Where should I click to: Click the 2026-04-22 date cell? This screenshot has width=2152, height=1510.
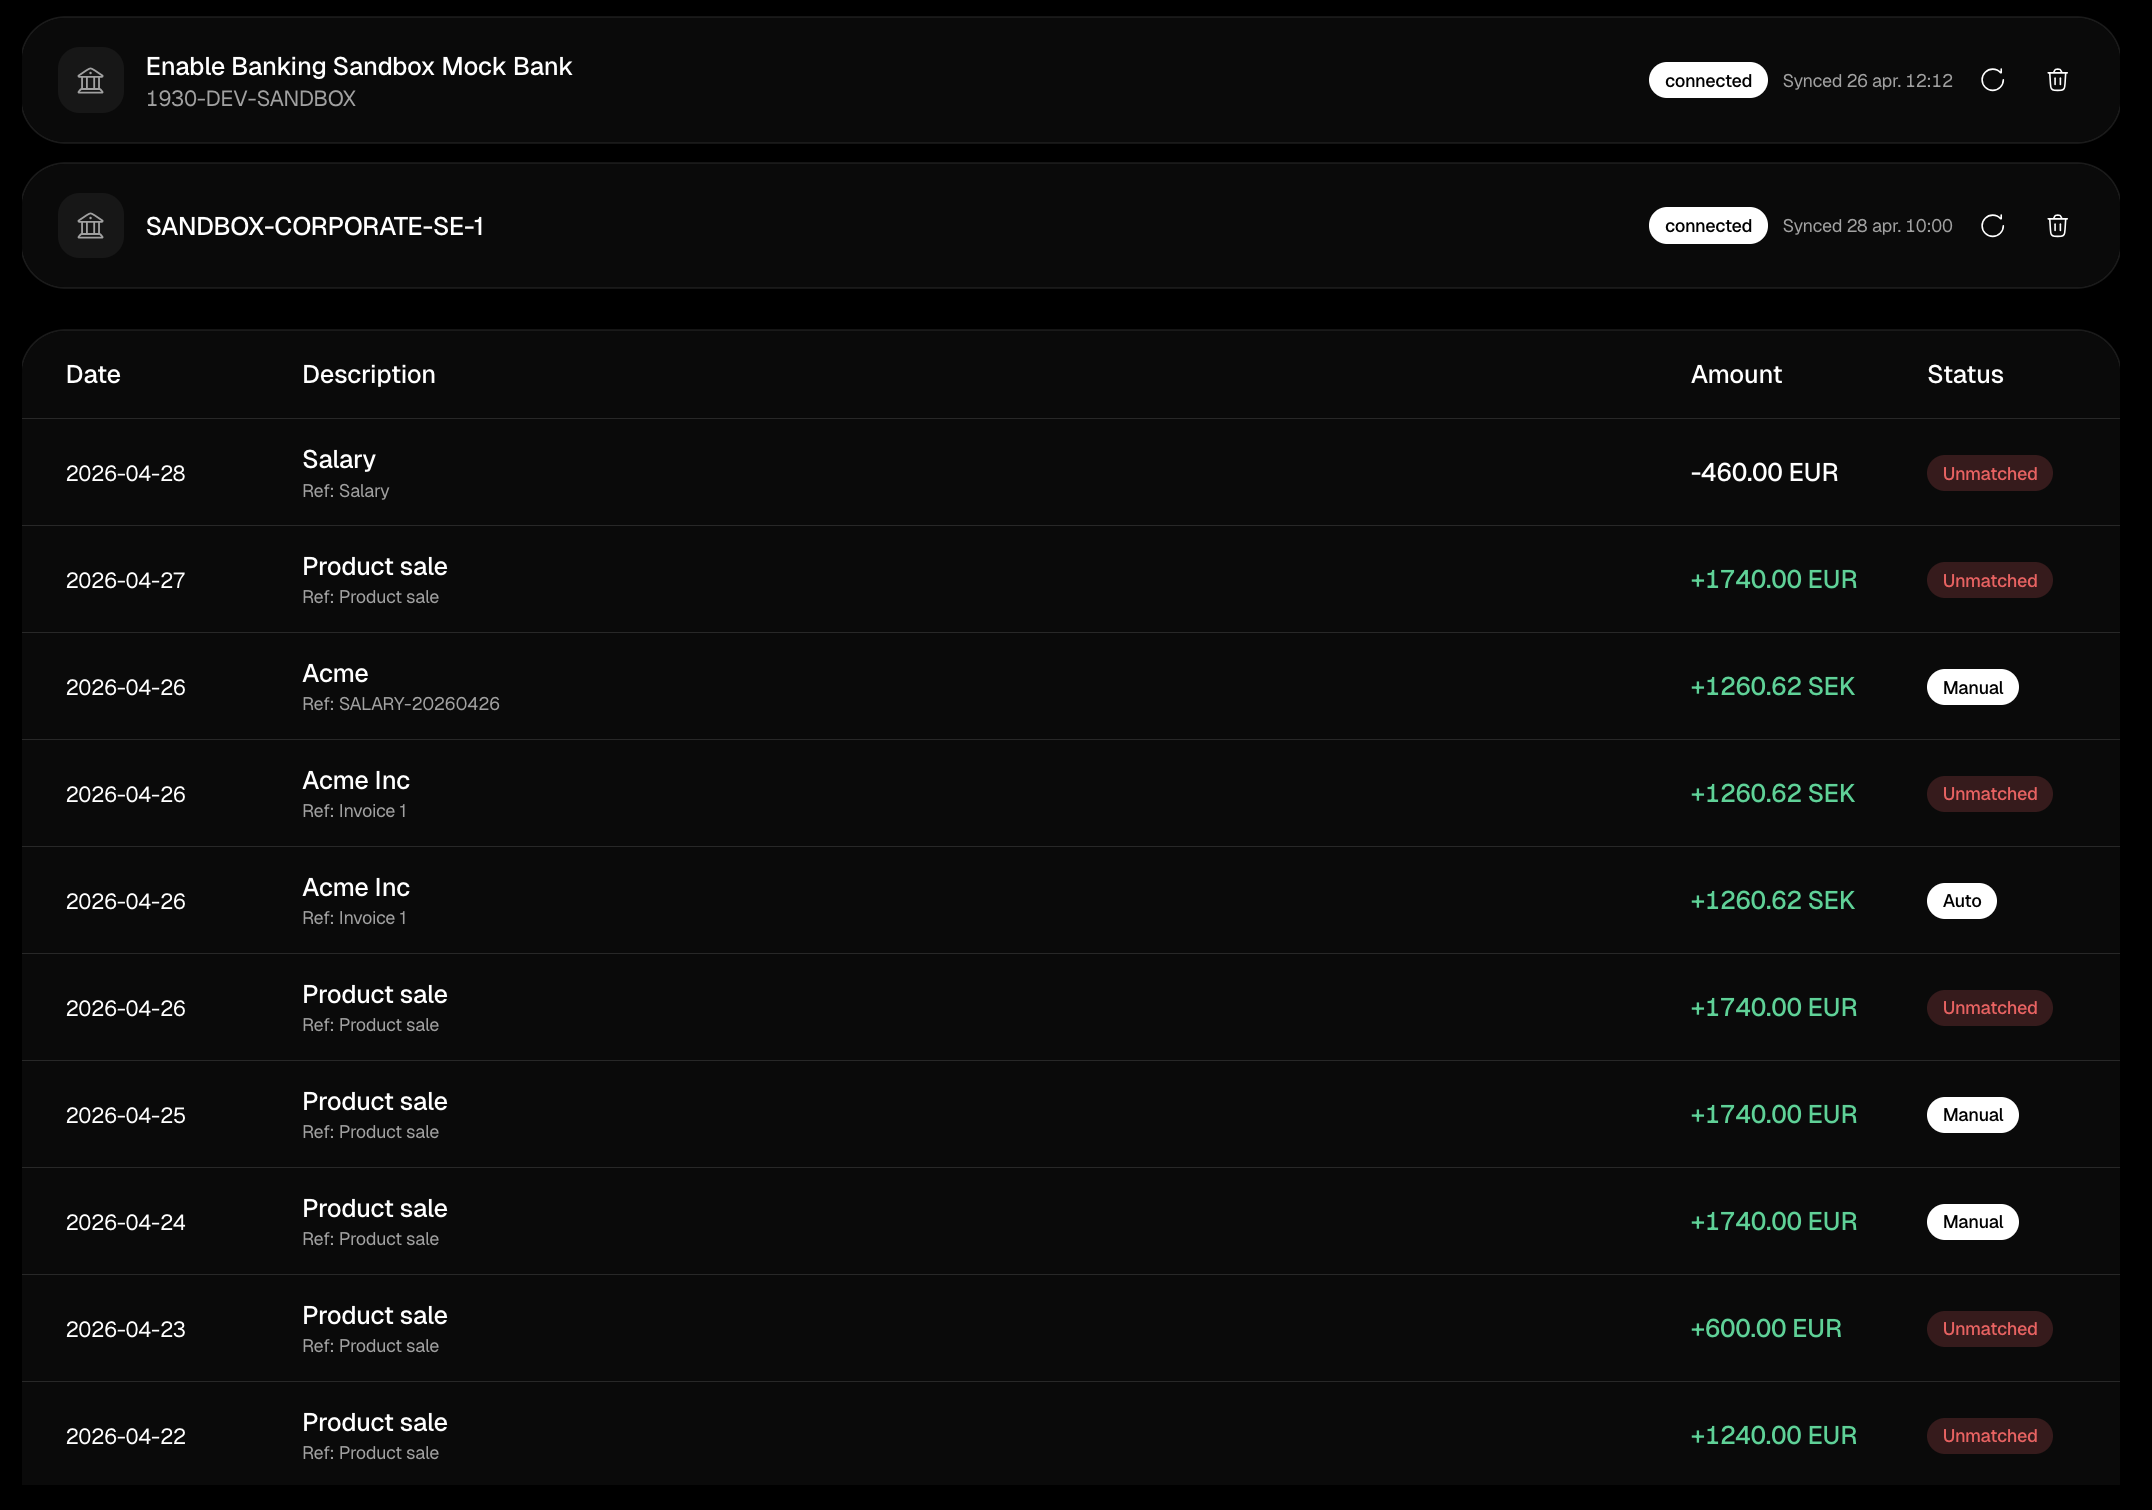pos(126,1436)
